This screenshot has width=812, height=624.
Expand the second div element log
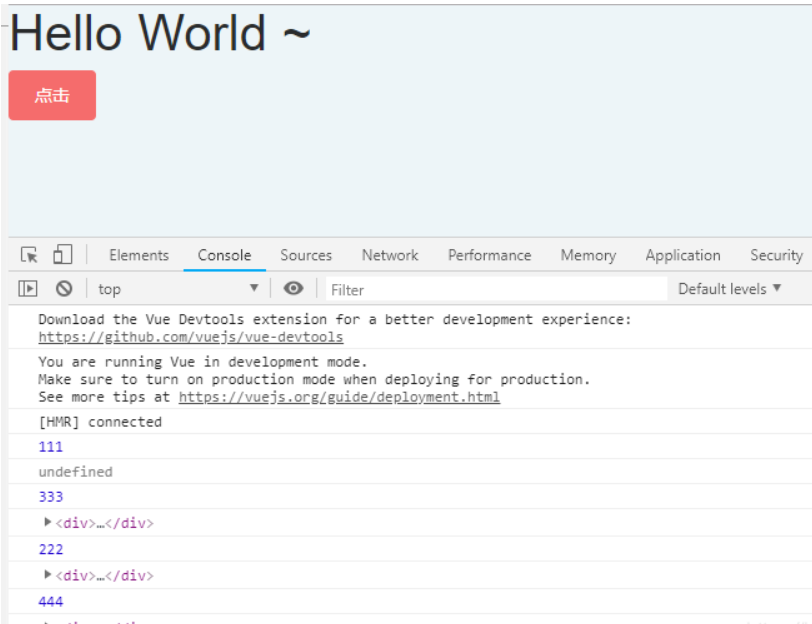click(x=48, y=574)
